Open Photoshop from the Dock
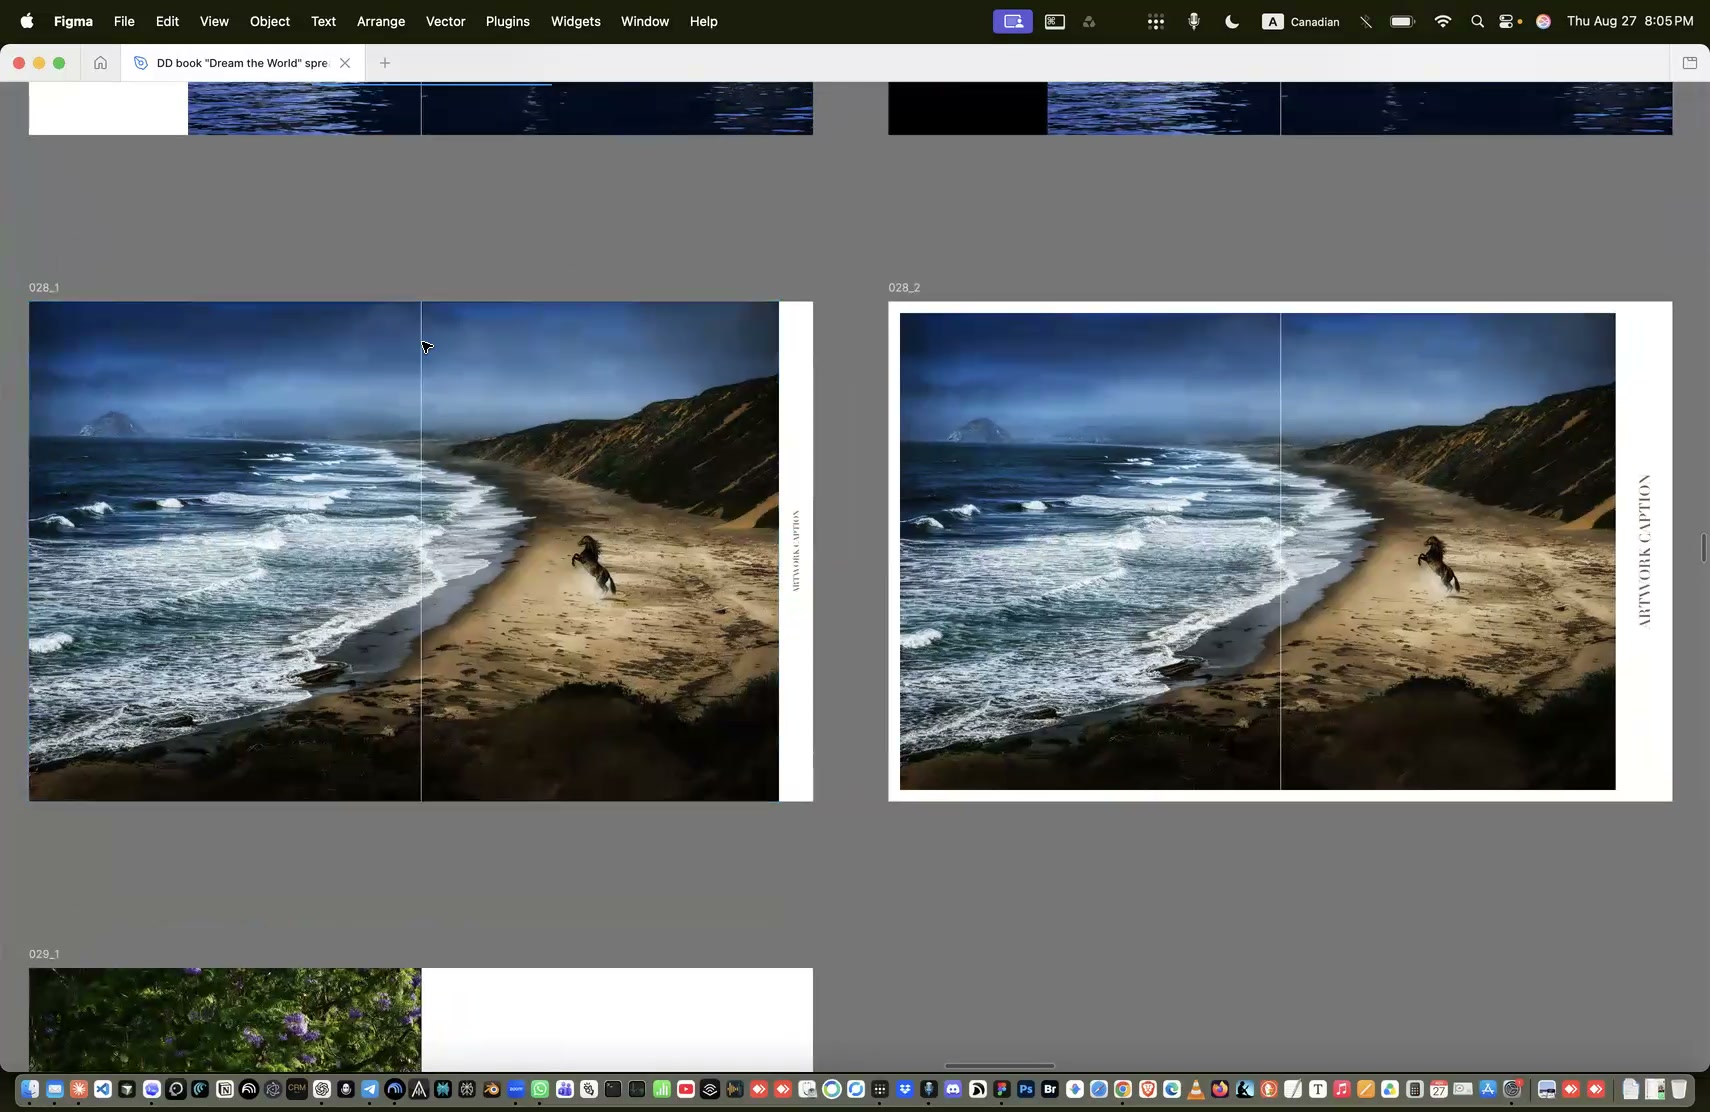Viewport: 1710px width, 1112px height. 1026,1089
